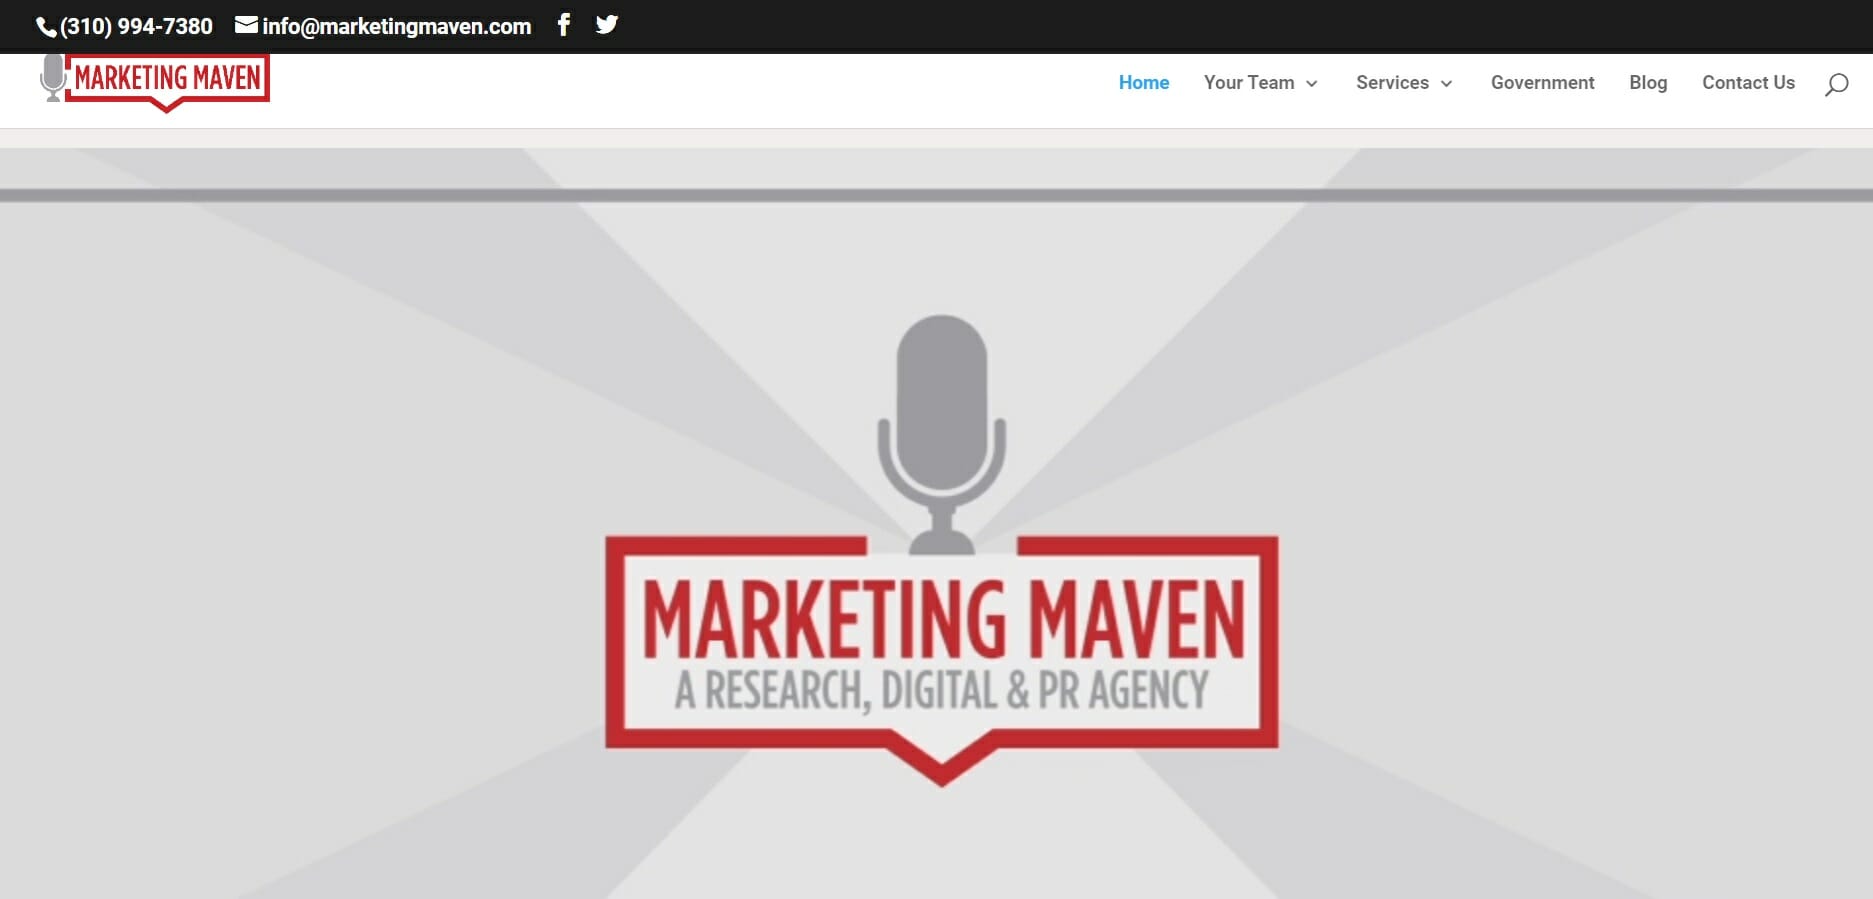Visit the Contact Us page
Screen dimensions: 1873x899
click(1748, 83)
